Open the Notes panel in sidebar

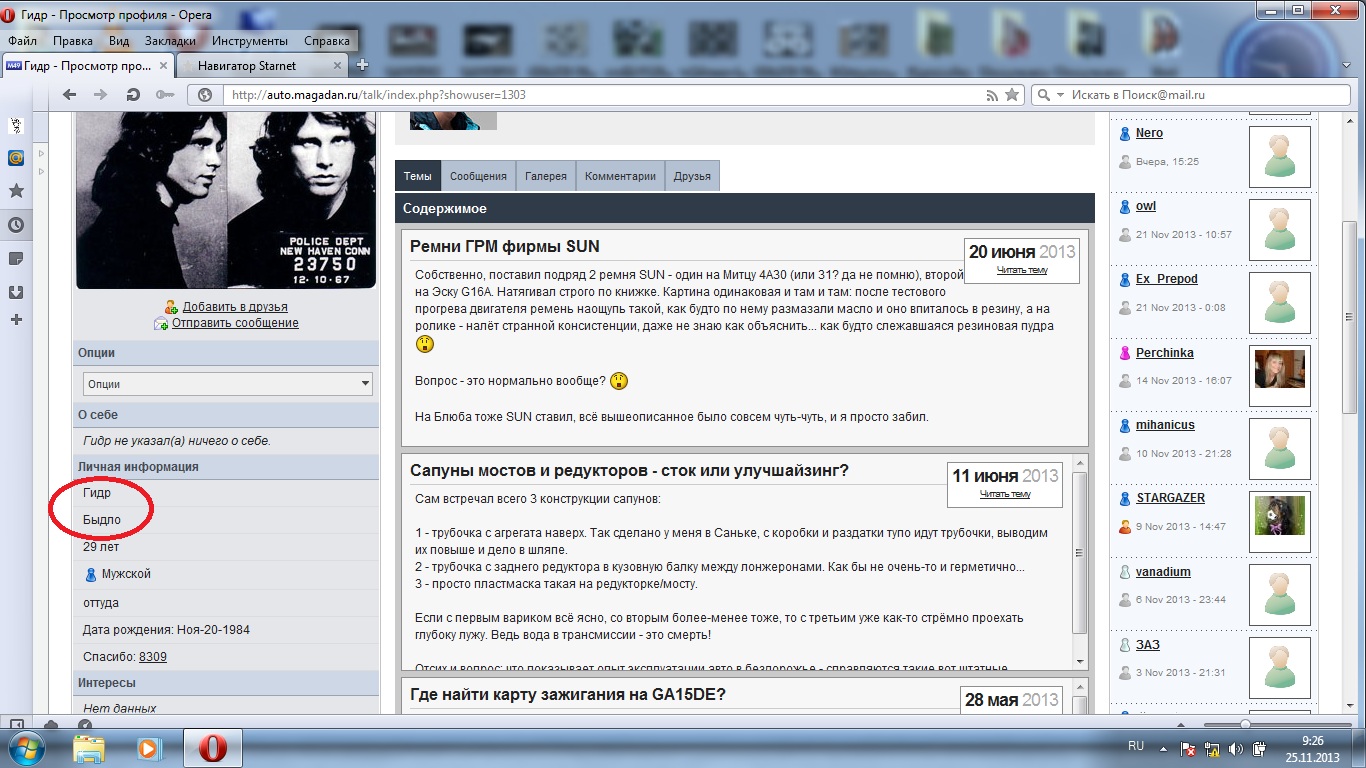16,259
